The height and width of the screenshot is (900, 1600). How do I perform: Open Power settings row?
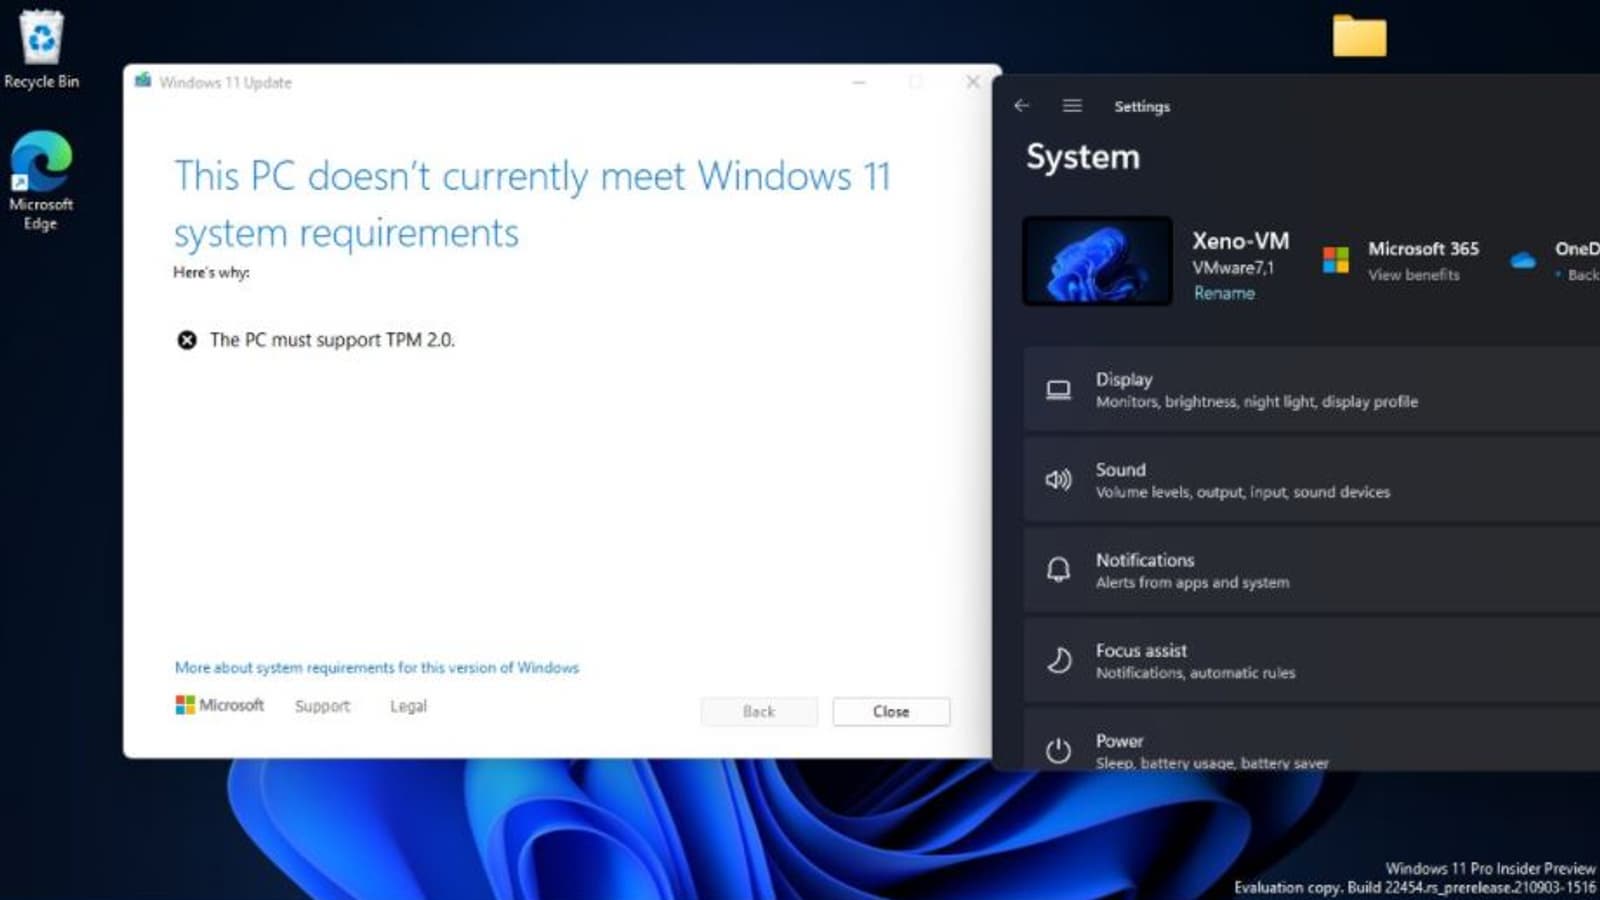(1312, 740)
